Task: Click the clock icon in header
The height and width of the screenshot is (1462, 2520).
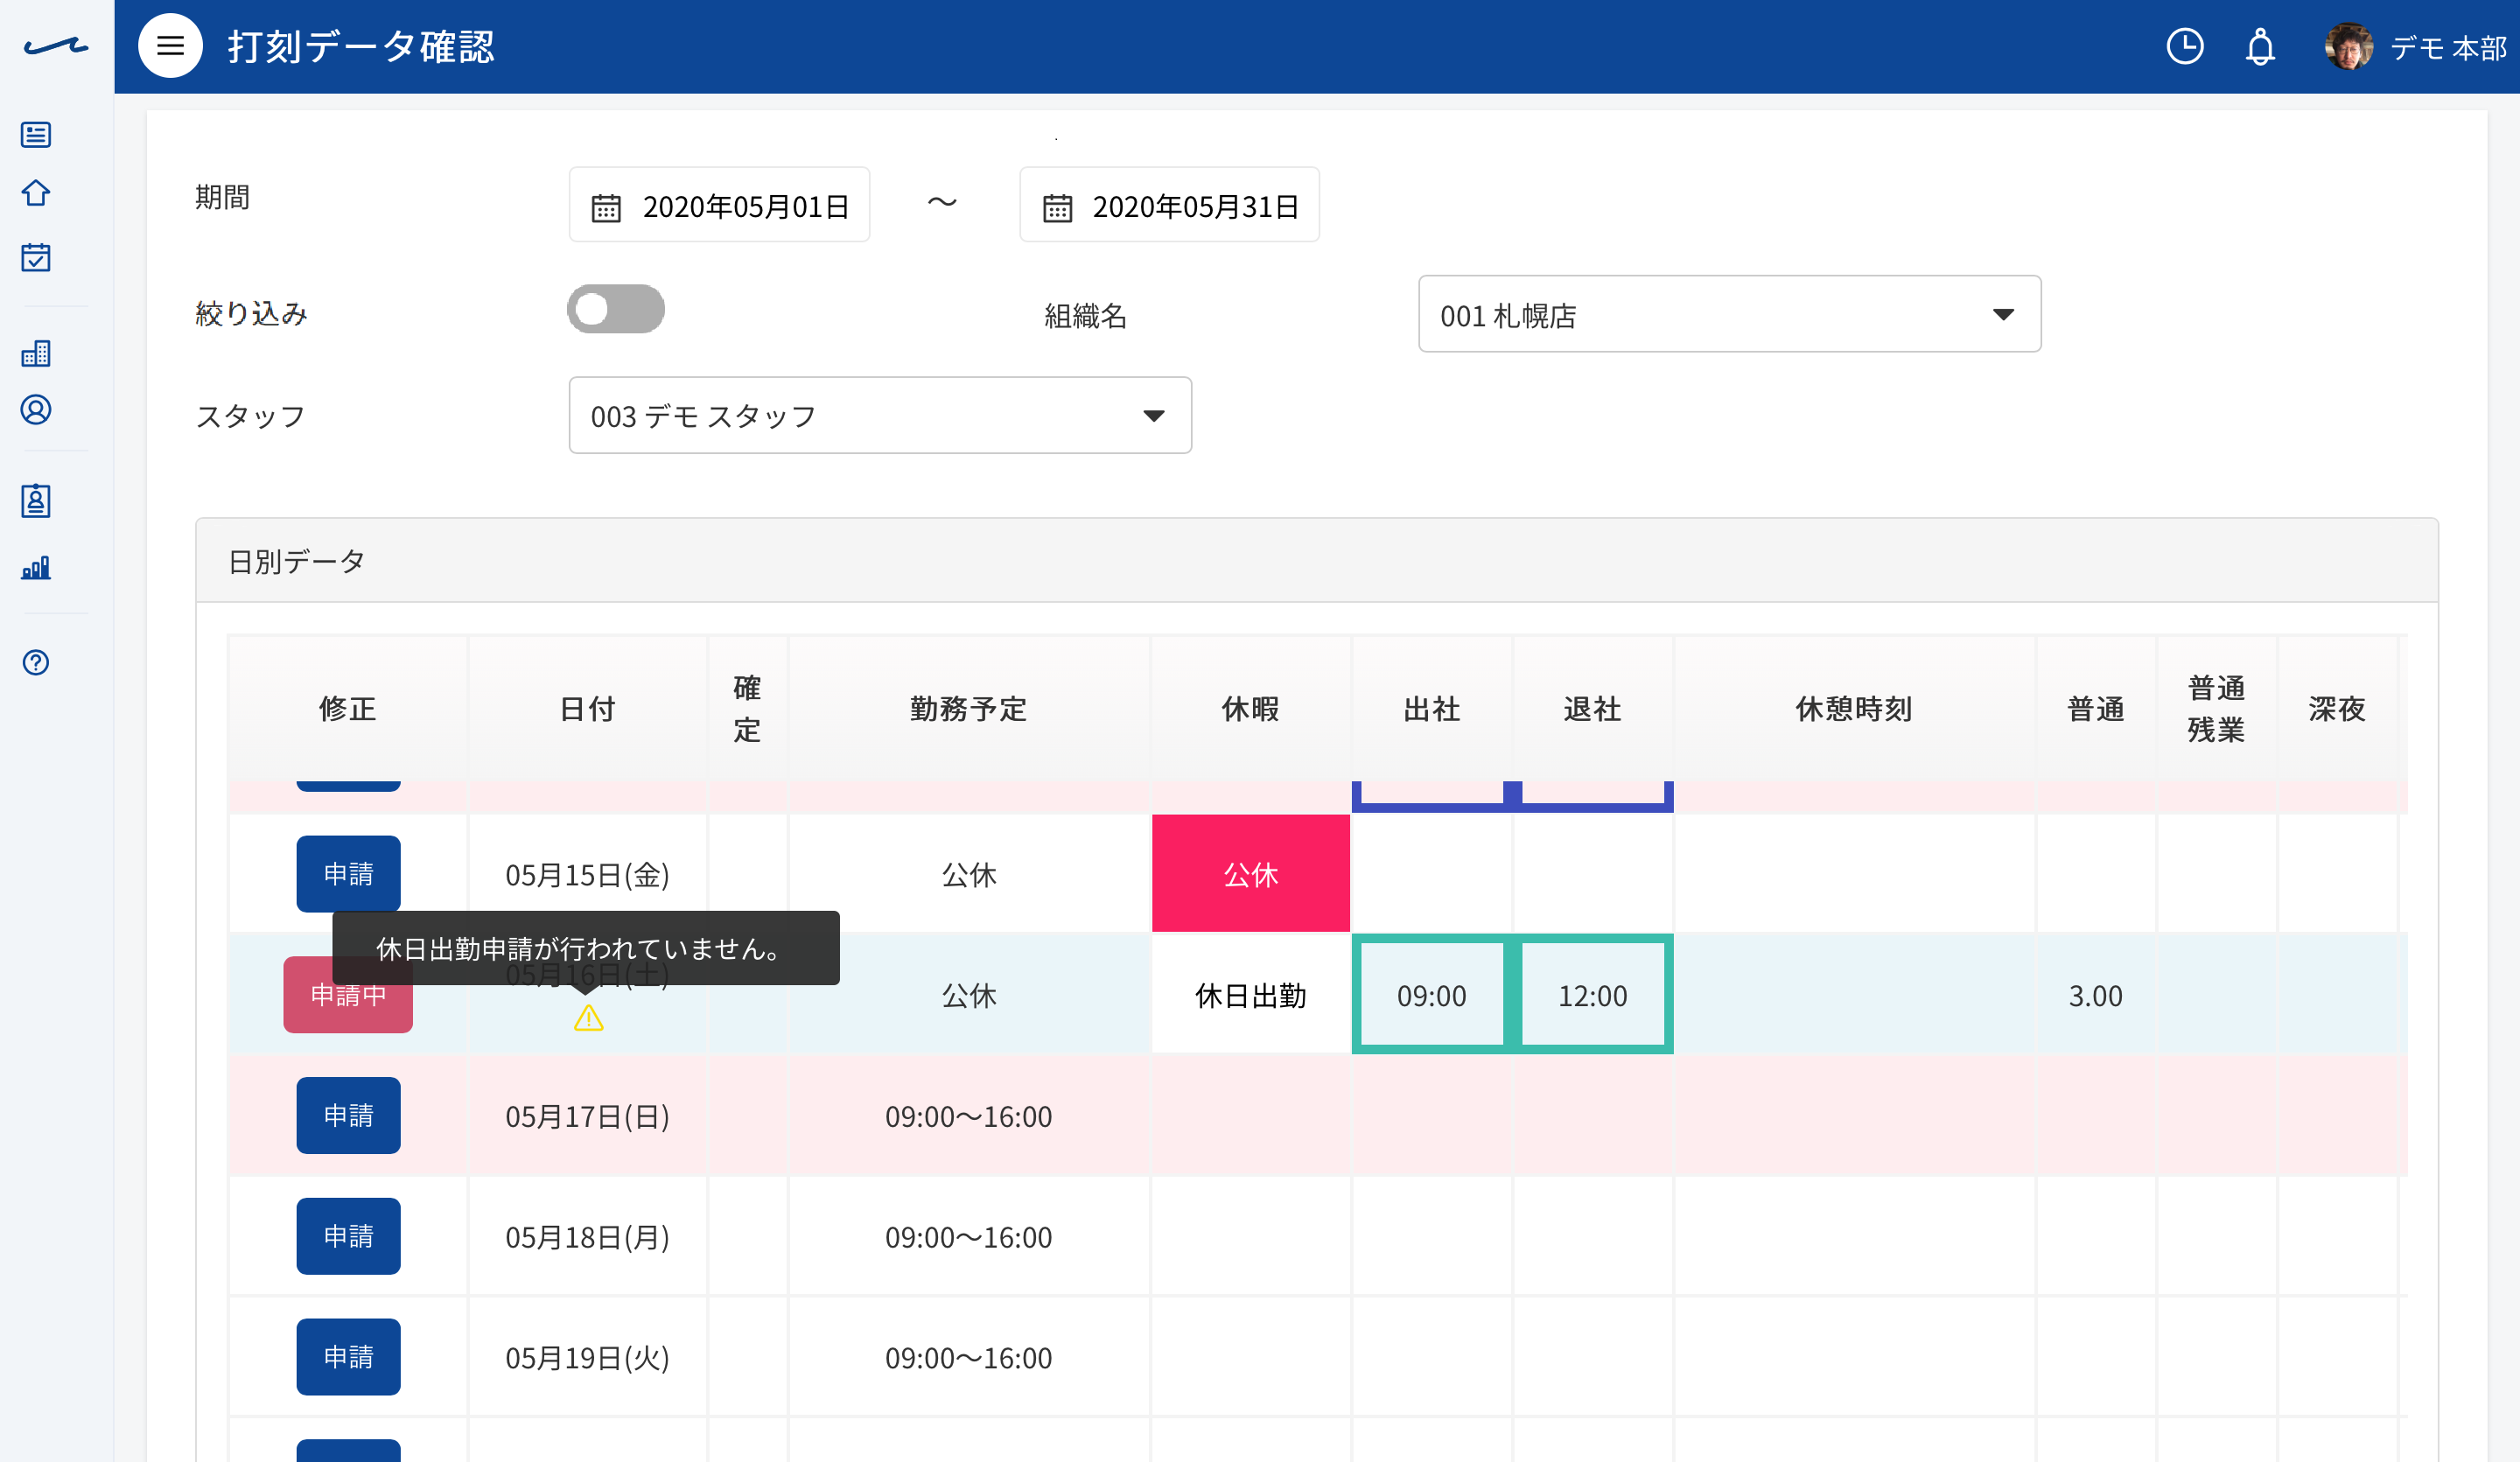Action: pyautogui.click(x=2184, y=46)
